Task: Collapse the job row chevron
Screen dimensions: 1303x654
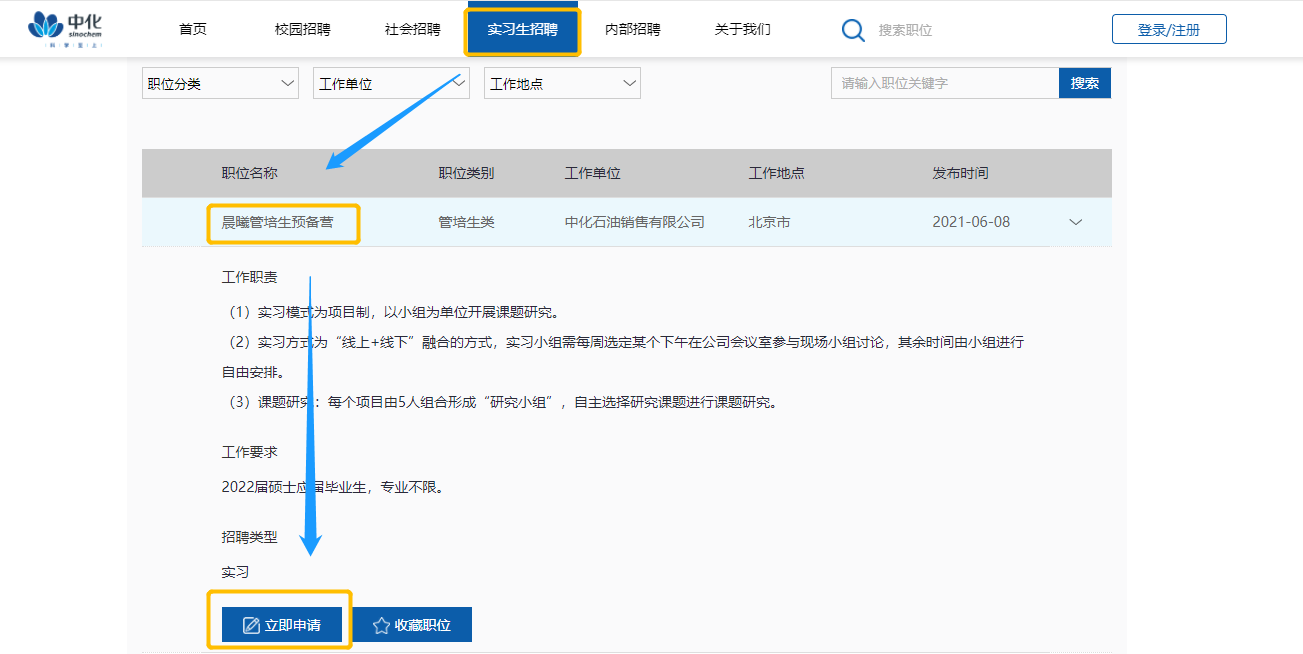Action: click(x=1076, y=222)
